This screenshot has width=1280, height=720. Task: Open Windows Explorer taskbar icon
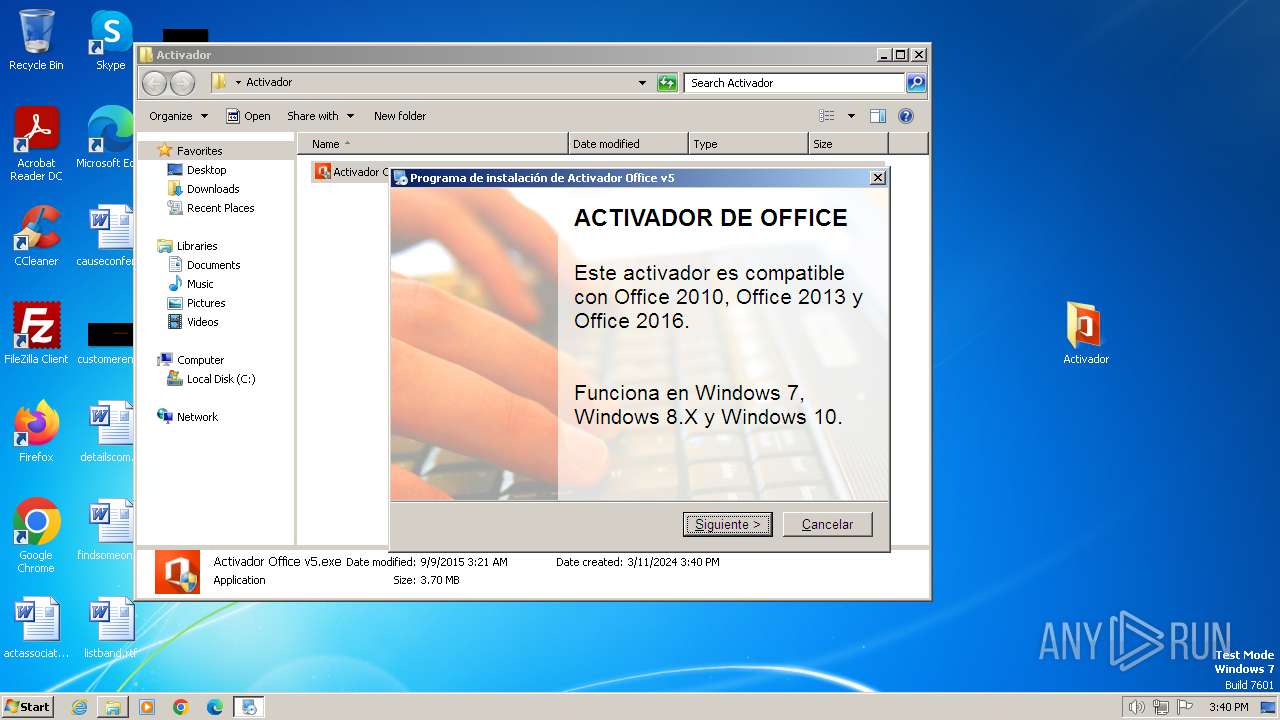pyautogui.click(x=113, y=707)
